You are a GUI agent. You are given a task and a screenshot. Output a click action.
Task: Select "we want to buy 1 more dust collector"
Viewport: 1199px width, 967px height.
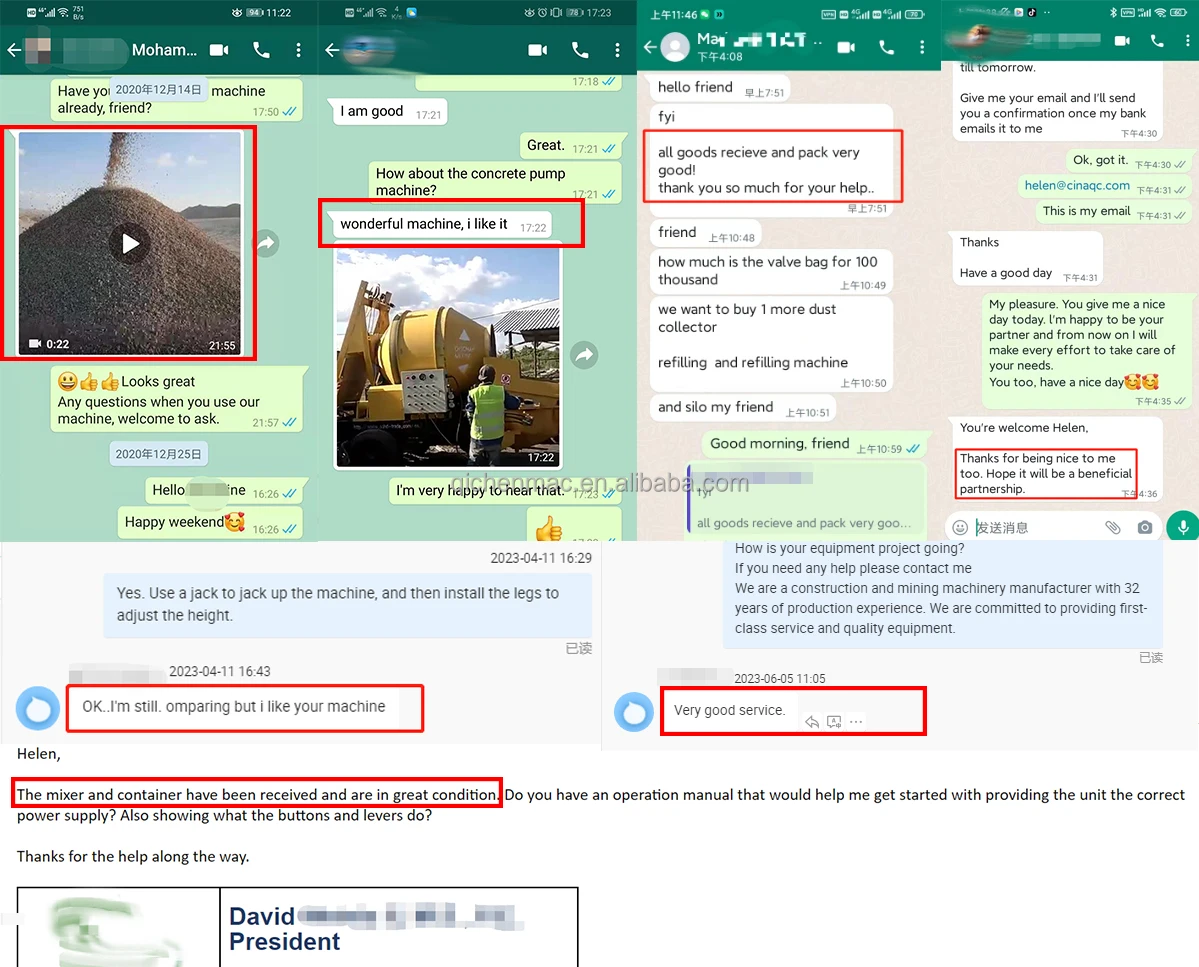(772, 342)
